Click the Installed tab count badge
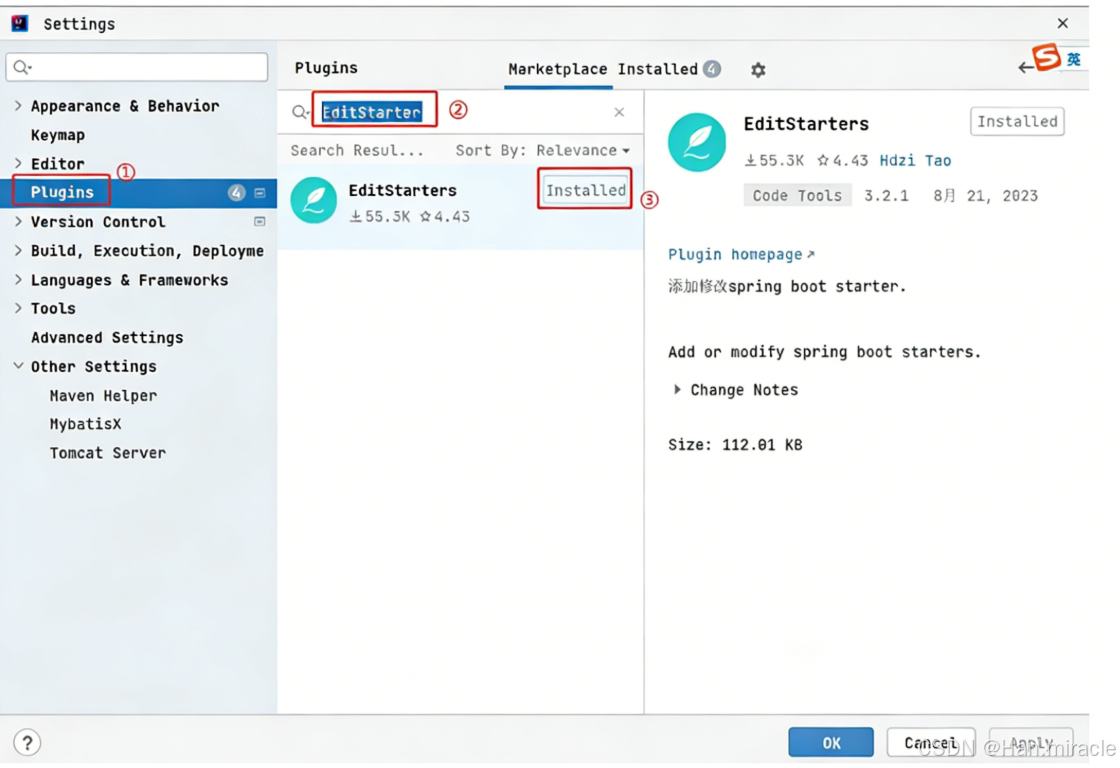The width and height of the screenshot is (1120, 768). click(711, 69)
